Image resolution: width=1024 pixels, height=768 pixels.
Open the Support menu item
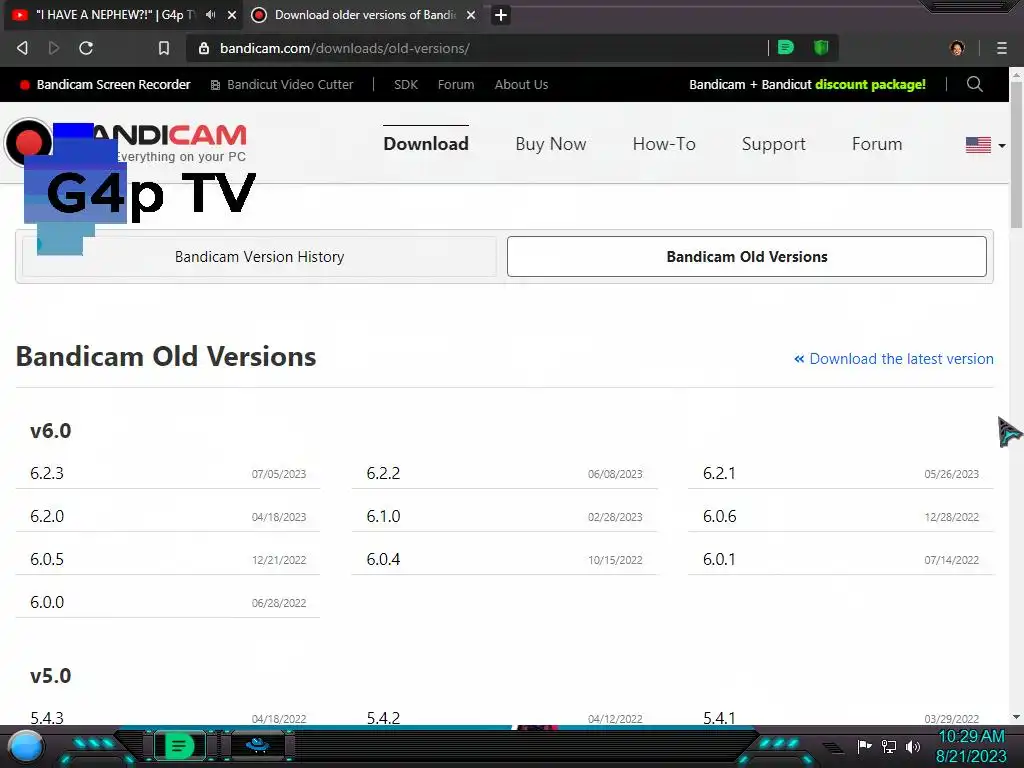point(773,144)
